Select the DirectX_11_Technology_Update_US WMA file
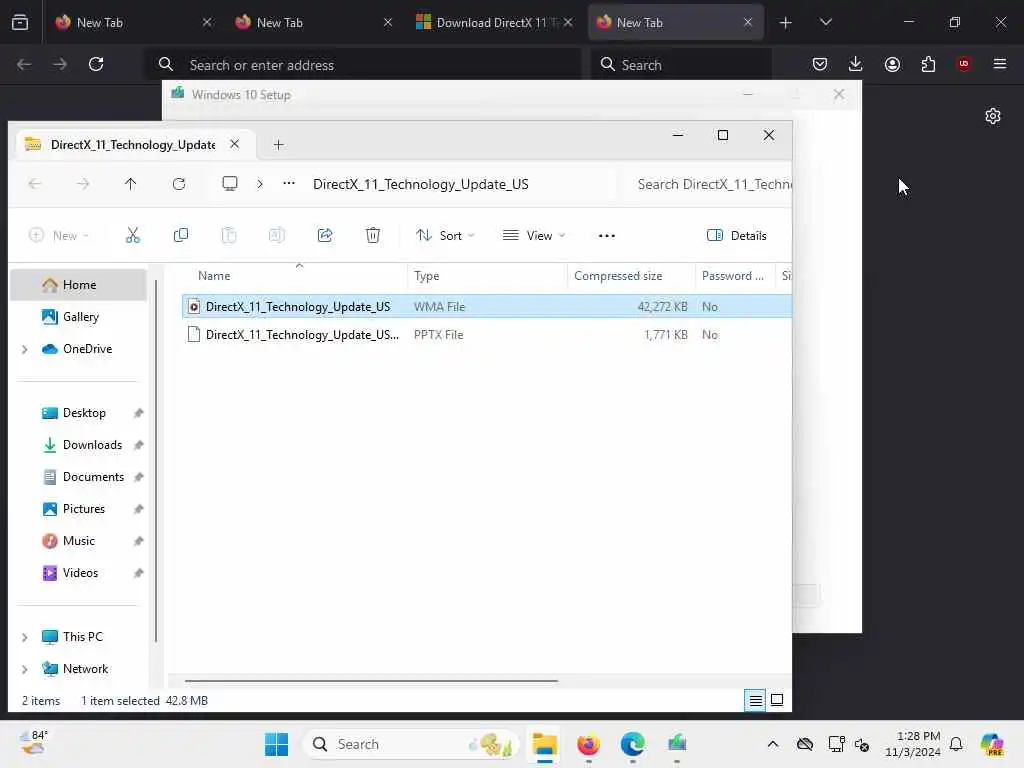This screenshot has height=768, width=1024. coord(487,306)
